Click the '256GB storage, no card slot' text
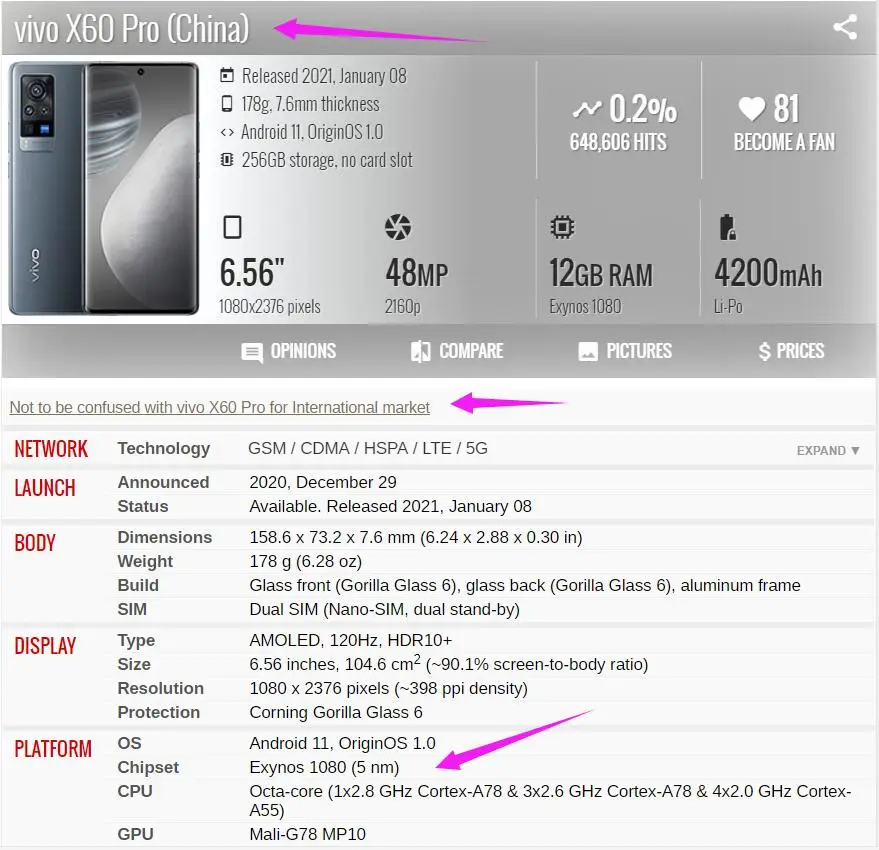This screenshot has width=879, height=850. point(327,160)
